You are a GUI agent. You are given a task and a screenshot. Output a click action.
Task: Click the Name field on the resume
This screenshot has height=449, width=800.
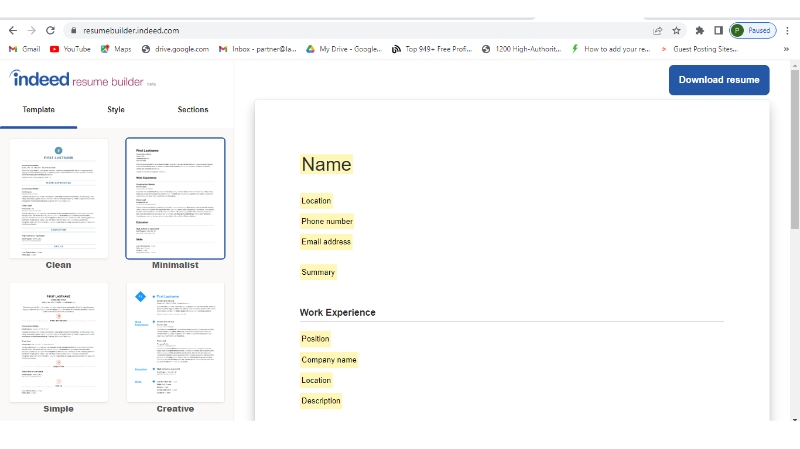click(x=326, y=165)
